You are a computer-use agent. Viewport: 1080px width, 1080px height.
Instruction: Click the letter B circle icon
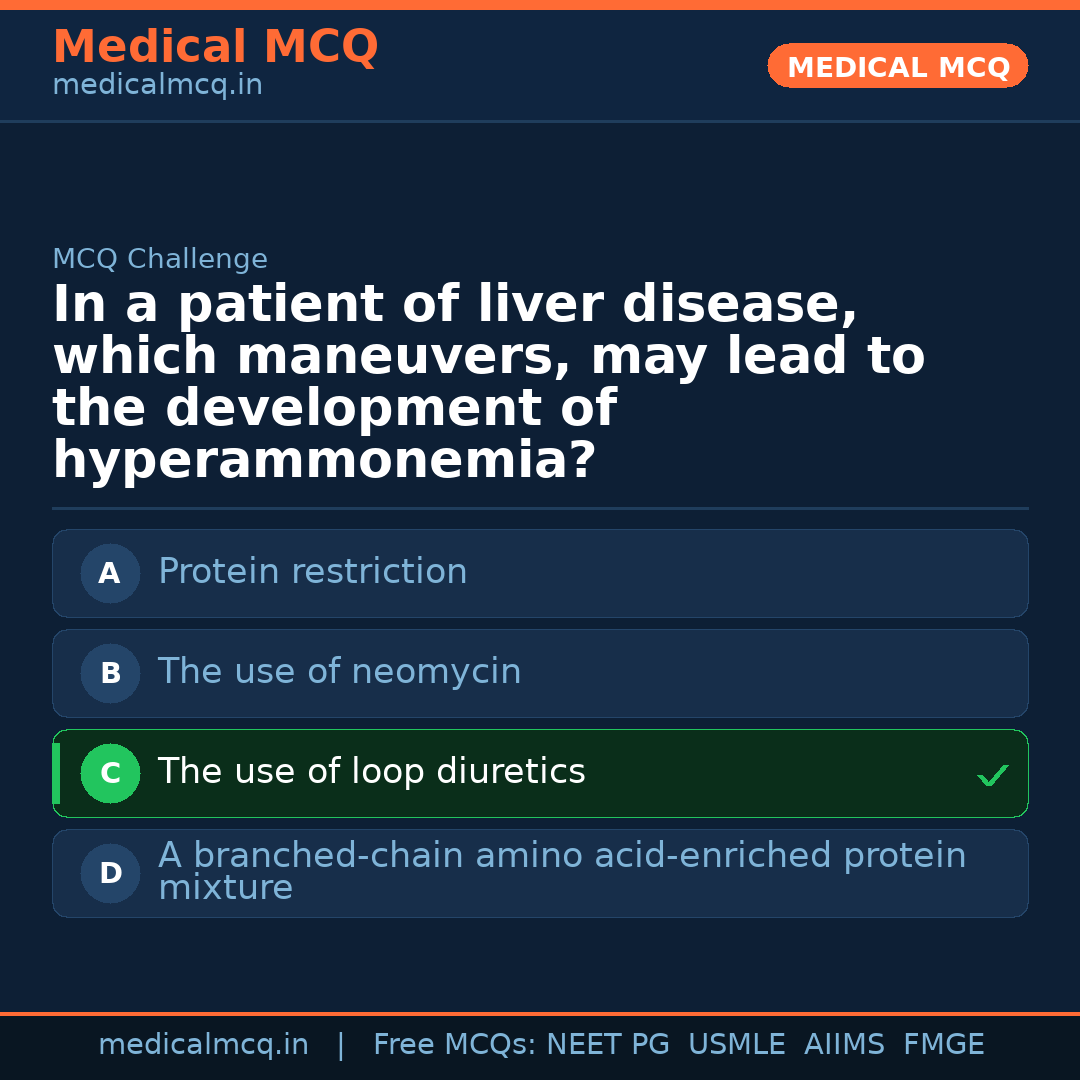click(110, 673)
